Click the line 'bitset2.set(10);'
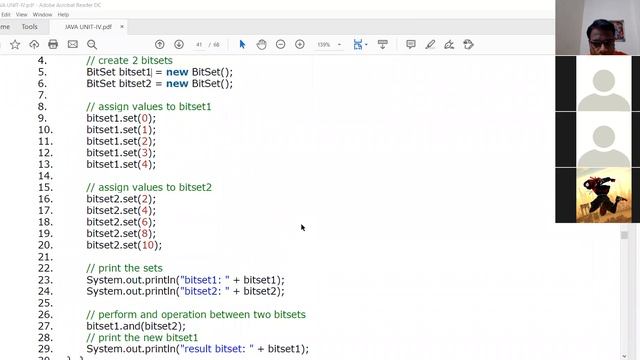The width and height of the screenshot is (640, 360). click(124, 245)
